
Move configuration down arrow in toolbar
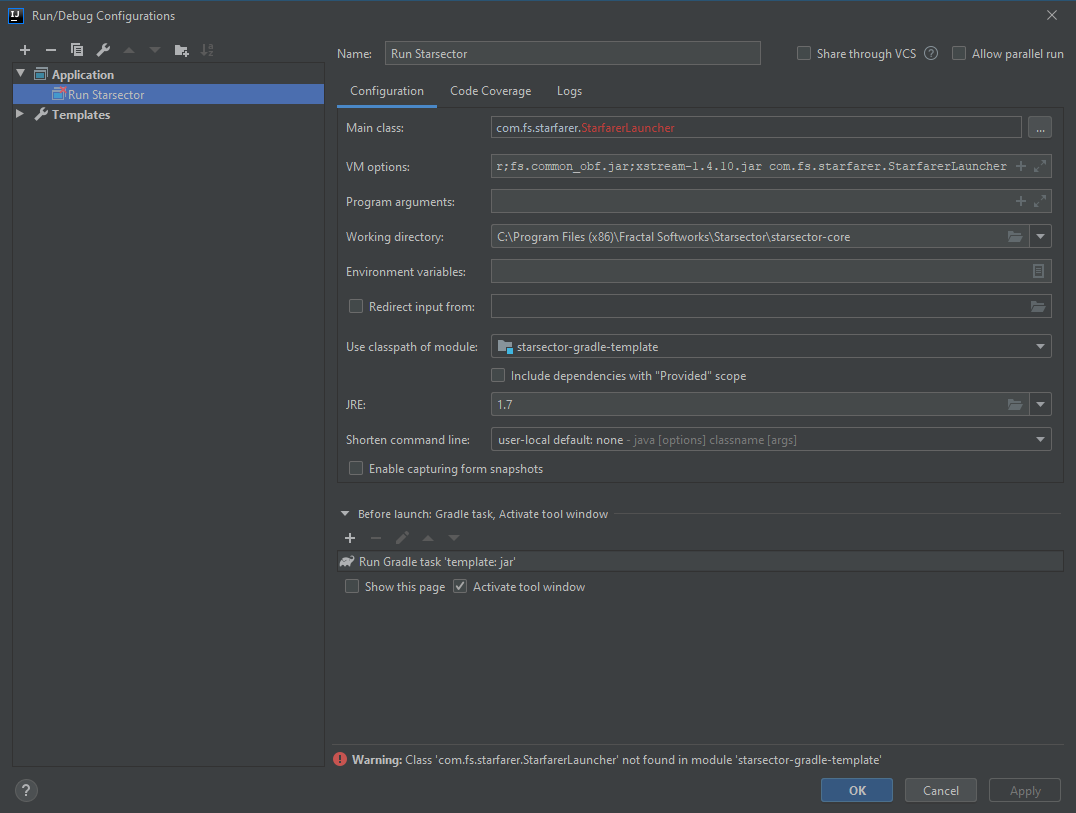coord(155,50)
